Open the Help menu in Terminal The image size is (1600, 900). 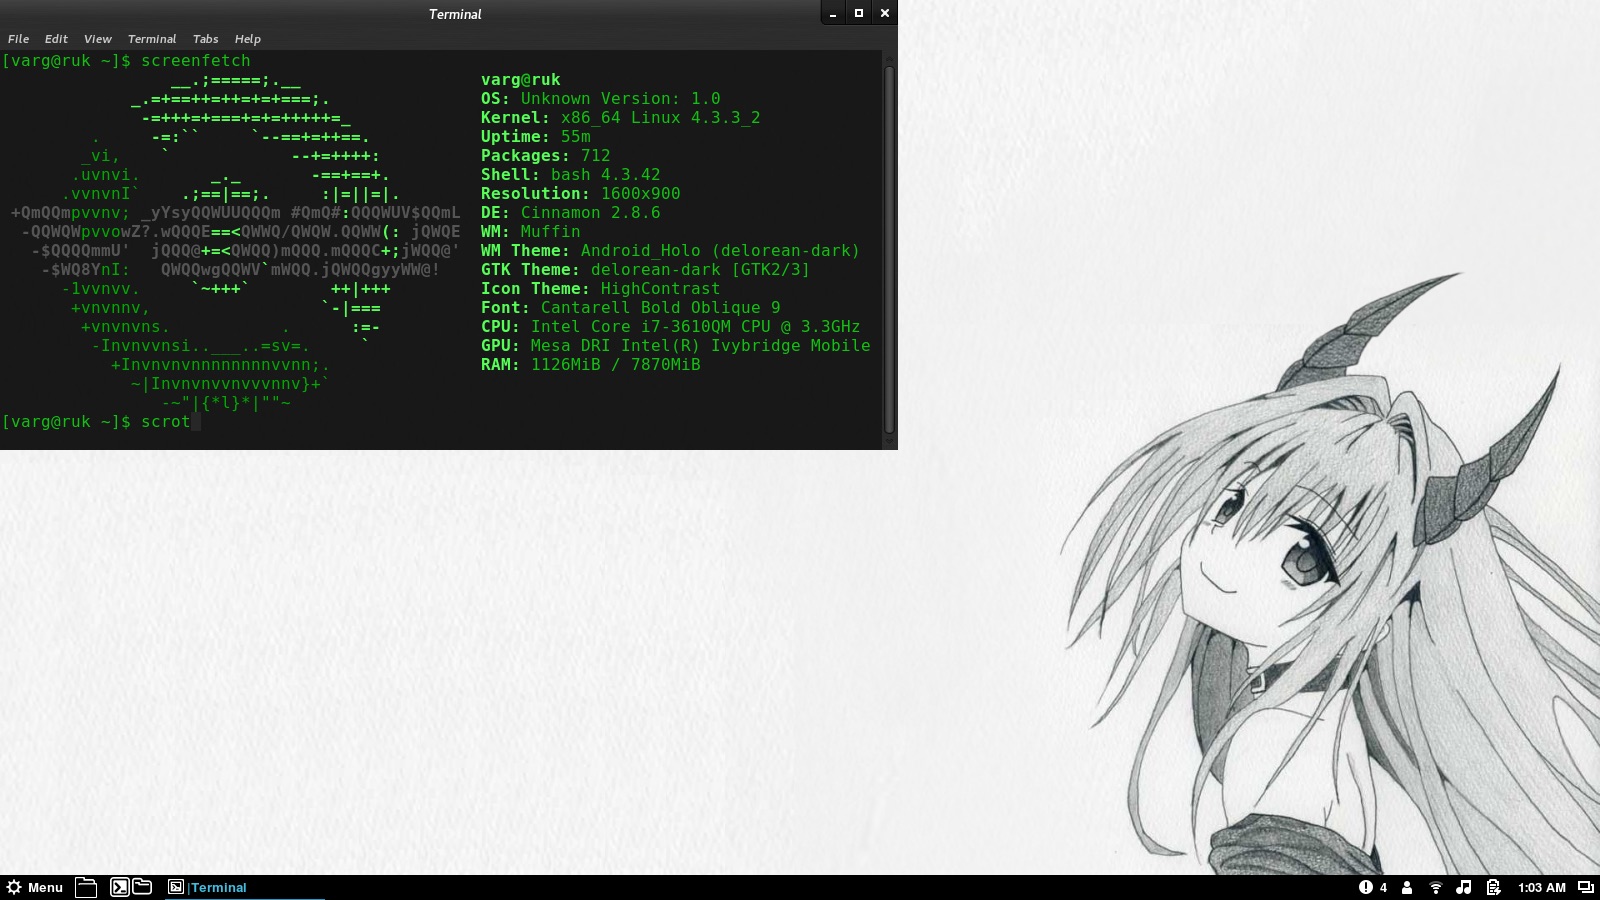coord(247,39)
